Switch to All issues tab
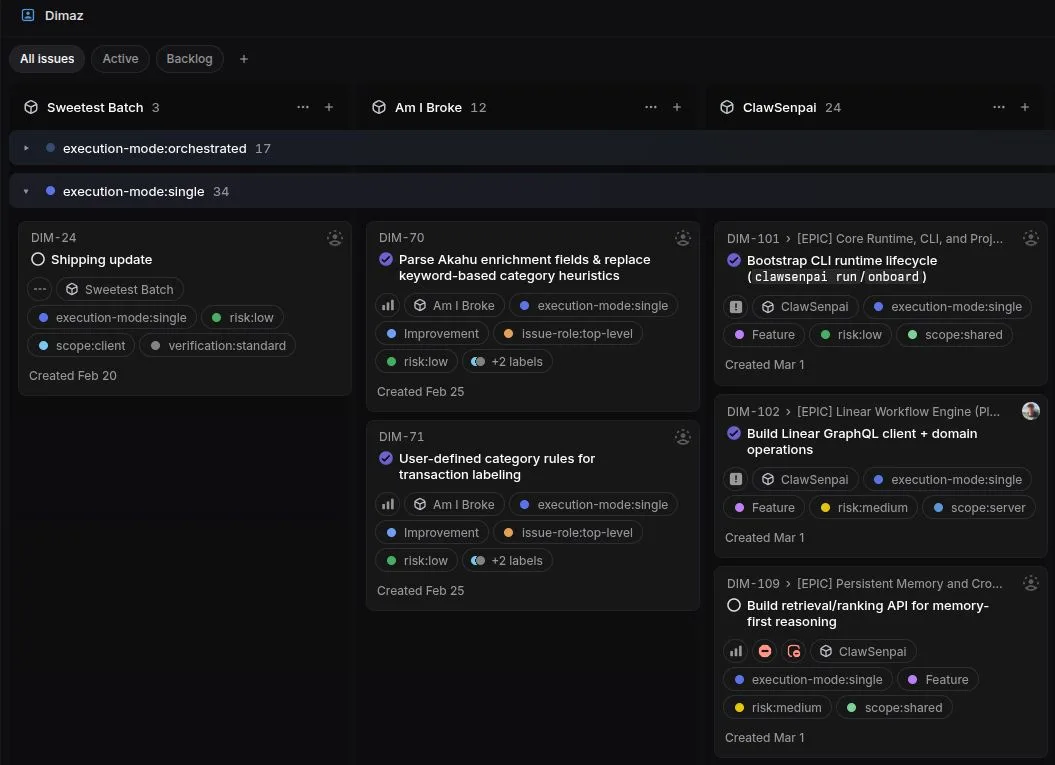The height and width of the screenshot is (765, 1055). (x=47, y=59)
